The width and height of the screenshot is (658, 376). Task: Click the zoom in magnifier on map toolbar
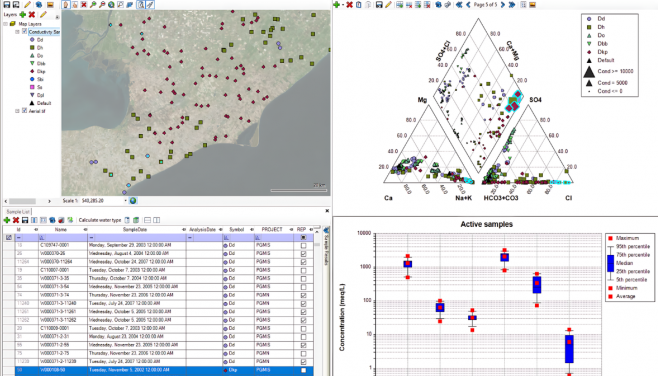click(x=93, y=5)
